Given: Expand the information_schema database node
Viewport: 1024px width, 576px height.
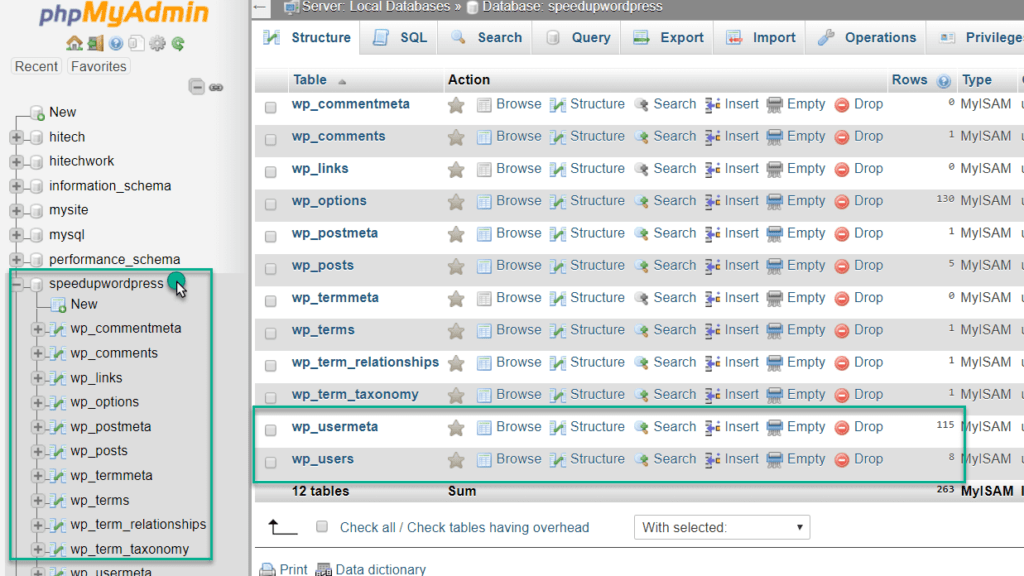Looking at the screenshot, I should [16, 186].
